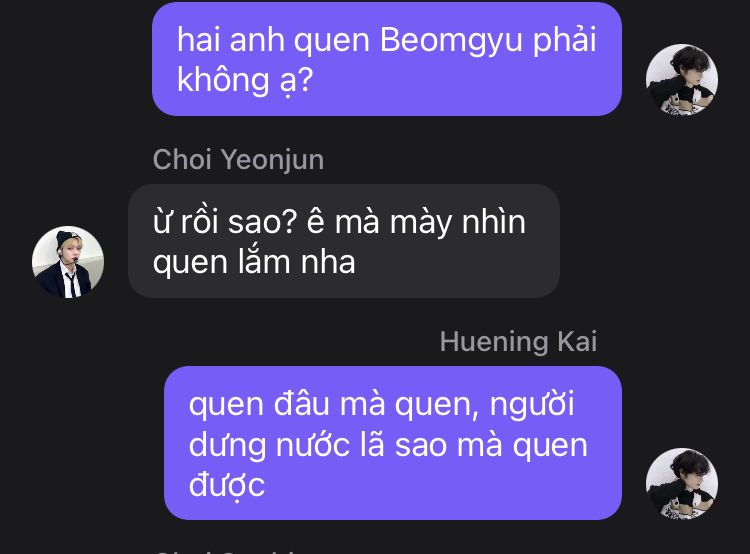Screen dimensions: 750x554
Task: Click "quen lắm nha" in the gray bubble
Action: (x=254, y=263)
